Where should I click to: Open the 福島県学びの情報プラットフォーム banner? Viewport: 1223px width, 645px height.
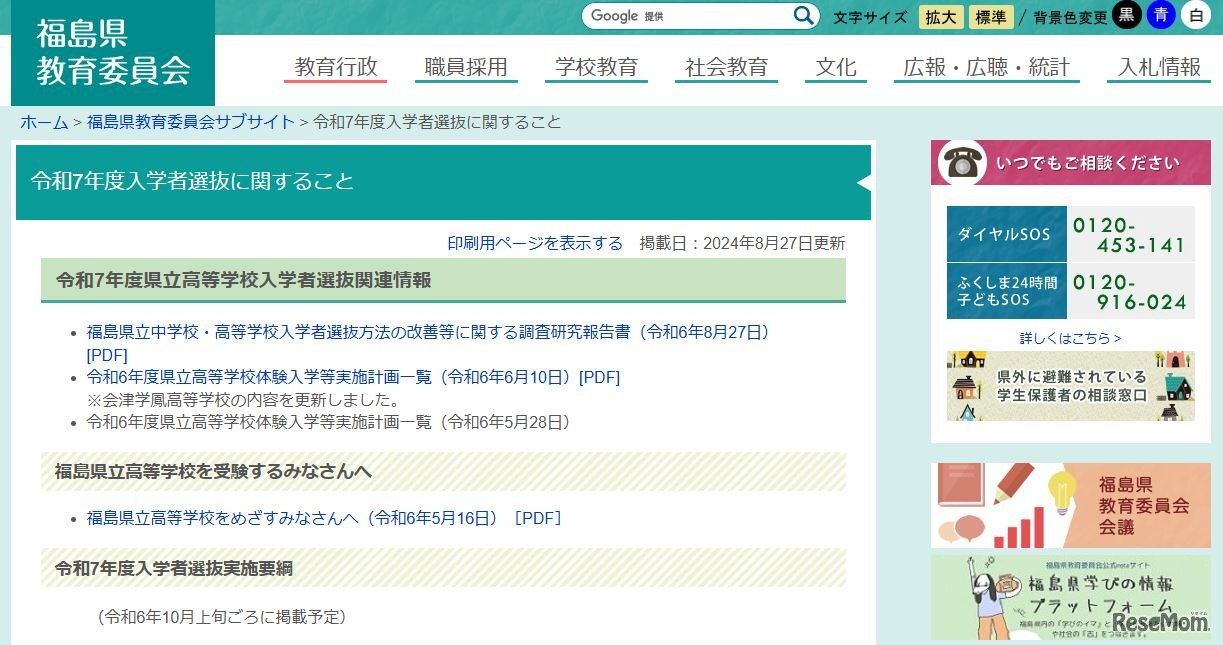coord(1070,597)
